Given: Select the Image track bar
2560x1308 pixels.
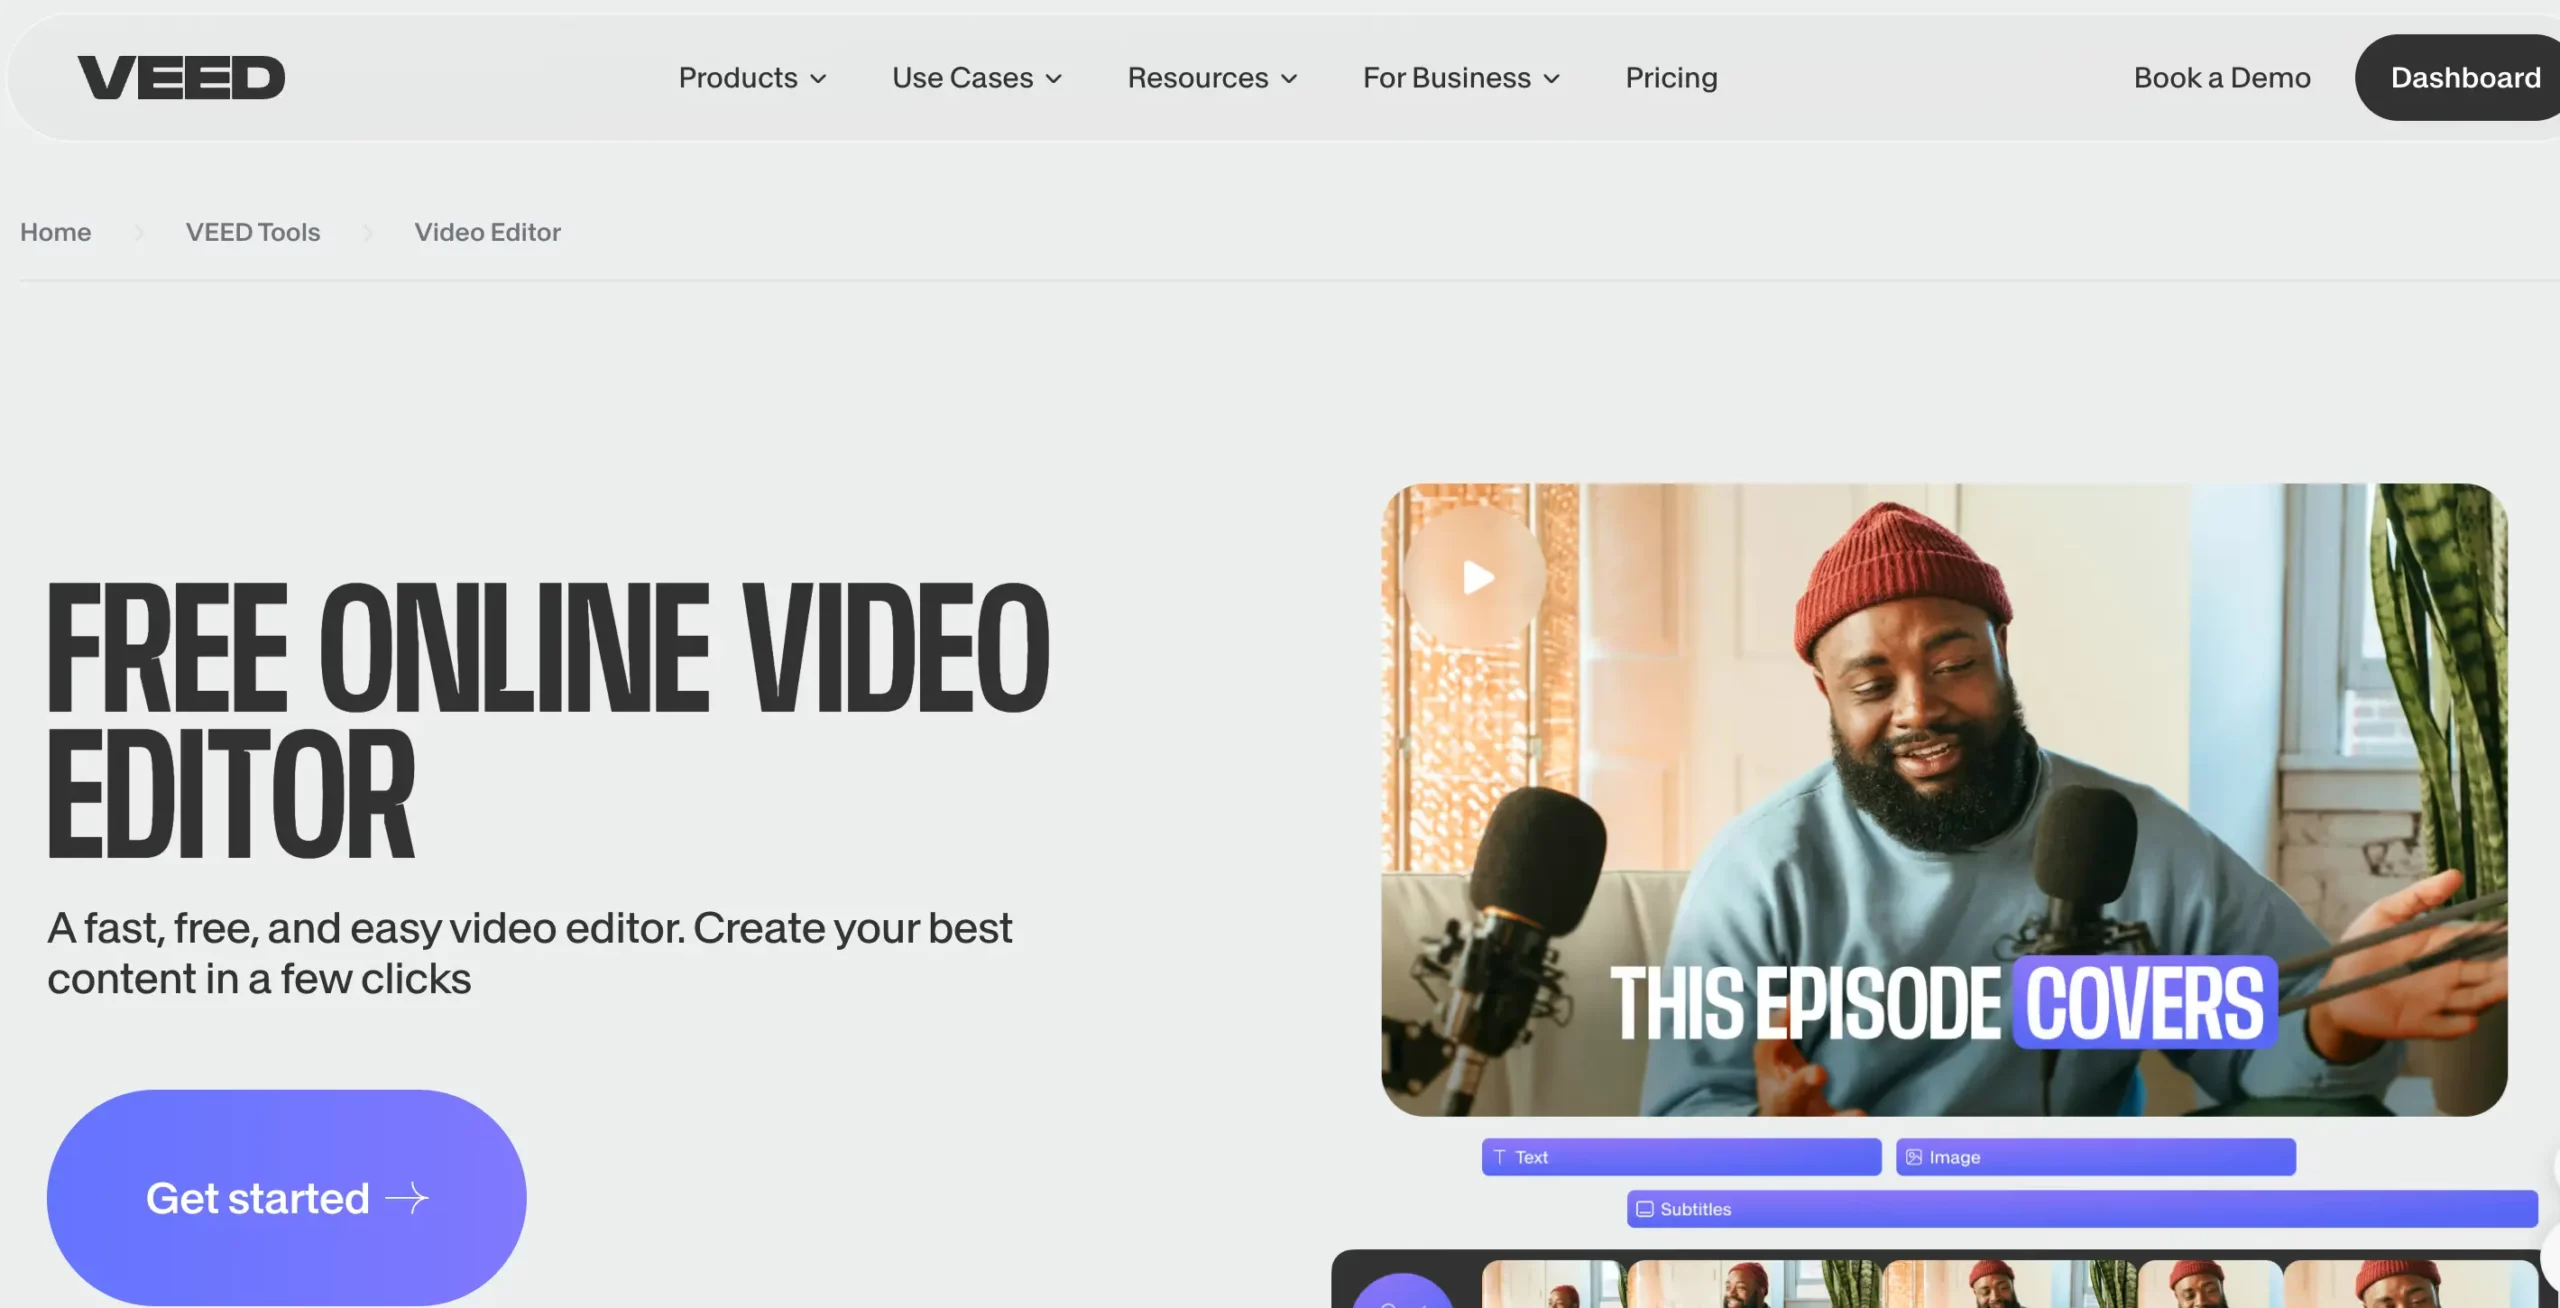Looking at the screenshot, I should tap(2096, 1157).
